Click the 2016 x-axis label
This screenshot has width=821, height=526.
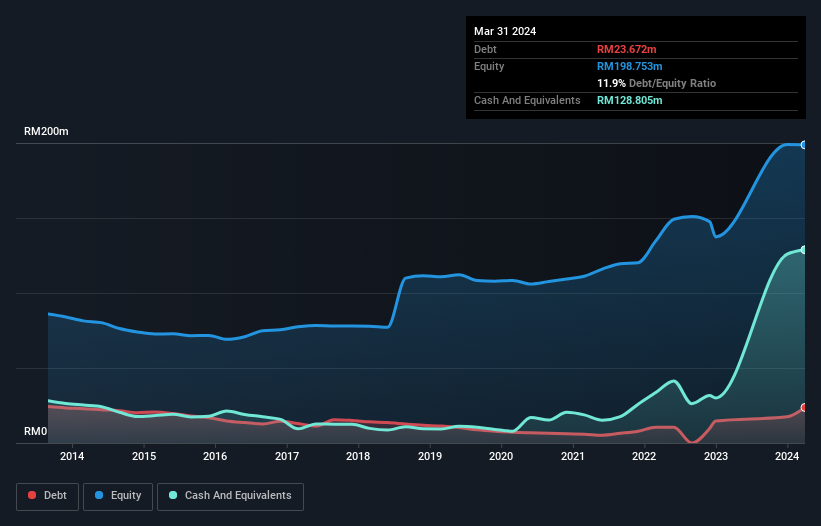click(x=215, y=456)
